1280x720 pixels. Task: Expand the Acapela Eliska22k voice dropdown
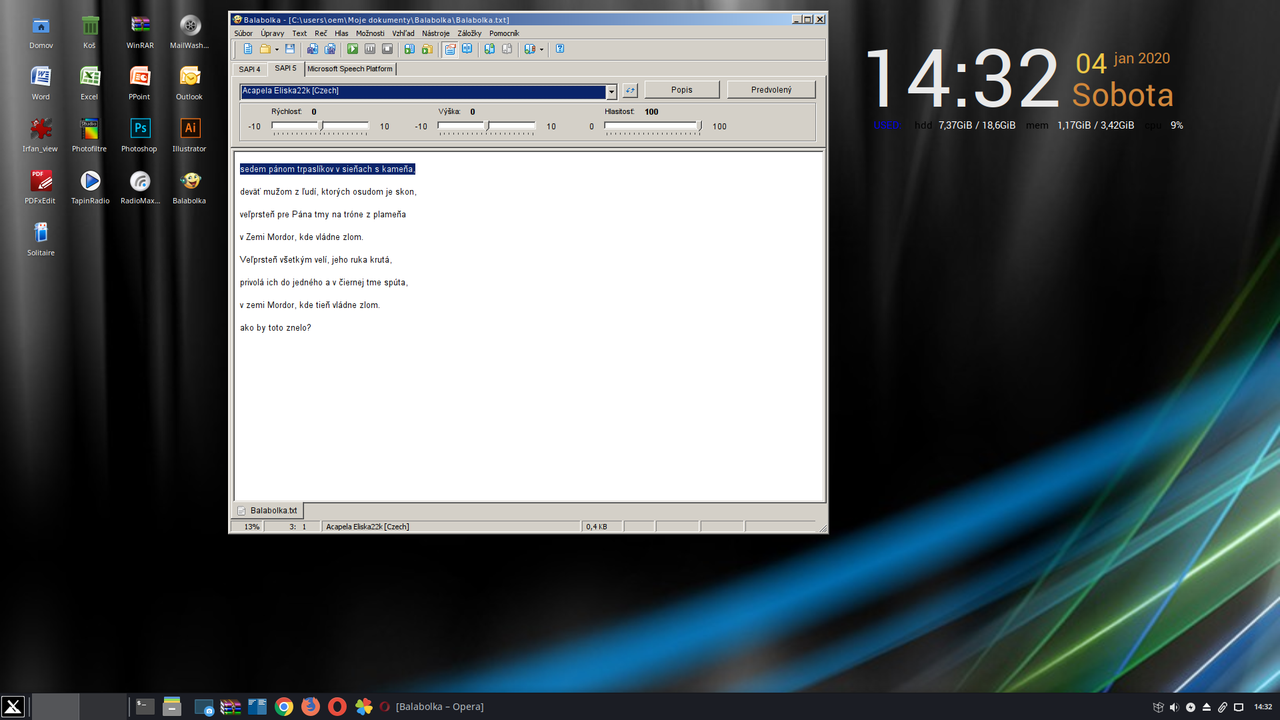coord(612,92)
